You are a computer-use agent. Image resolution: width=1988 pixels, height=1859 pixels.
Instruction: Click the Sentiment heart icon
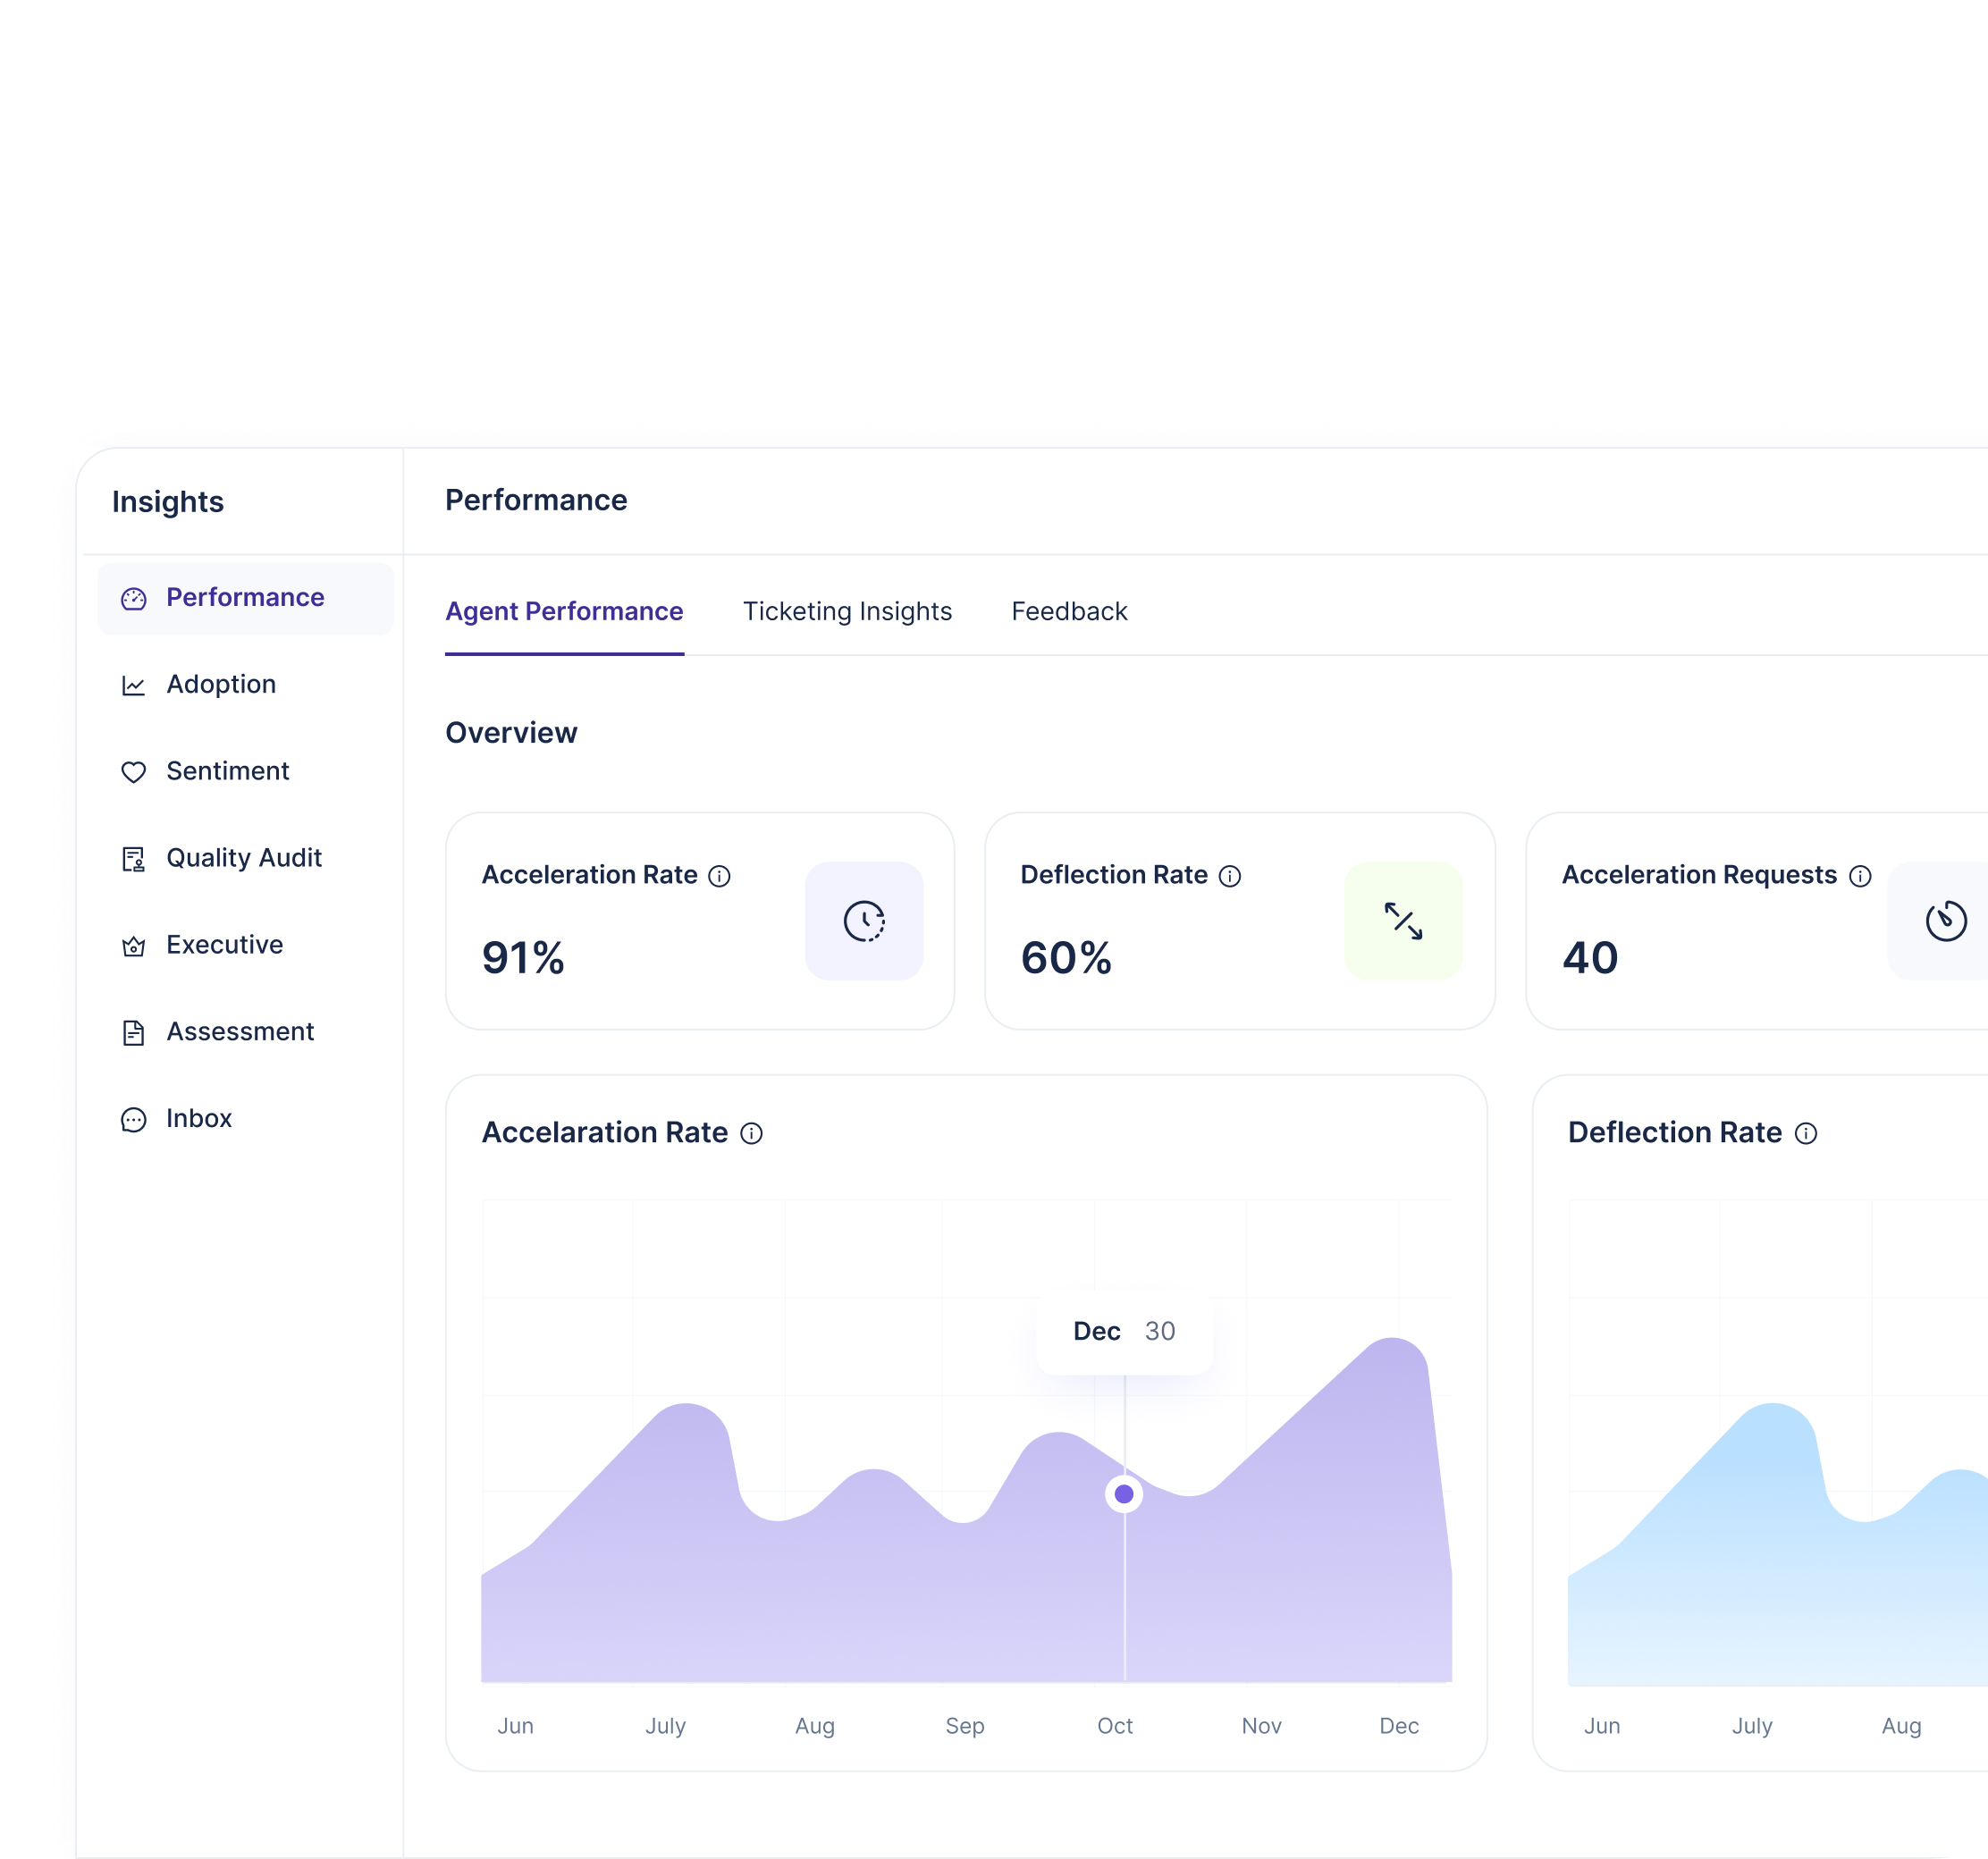[133, 772]
